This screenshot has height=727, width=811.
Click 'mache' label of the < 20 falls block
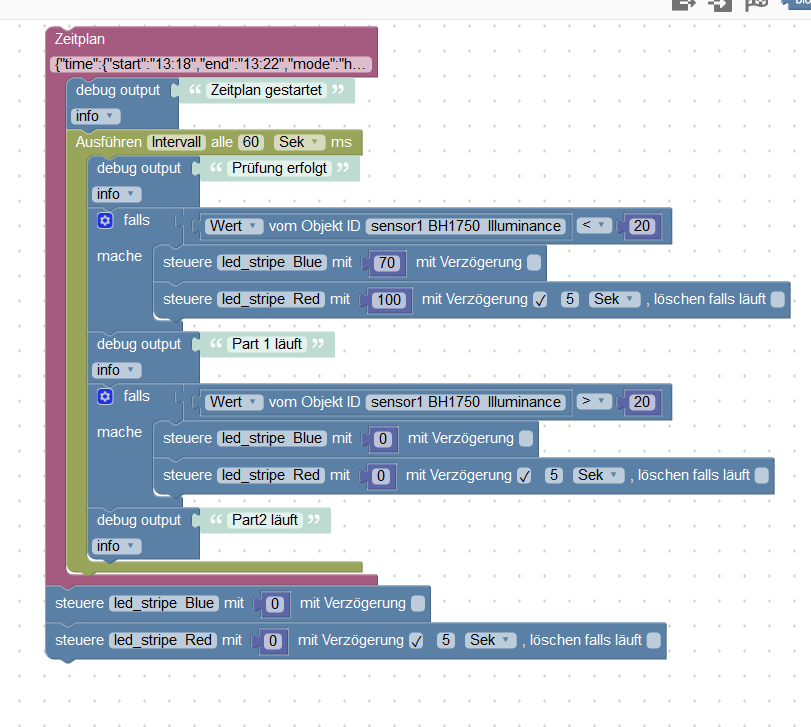pos(119,256)
